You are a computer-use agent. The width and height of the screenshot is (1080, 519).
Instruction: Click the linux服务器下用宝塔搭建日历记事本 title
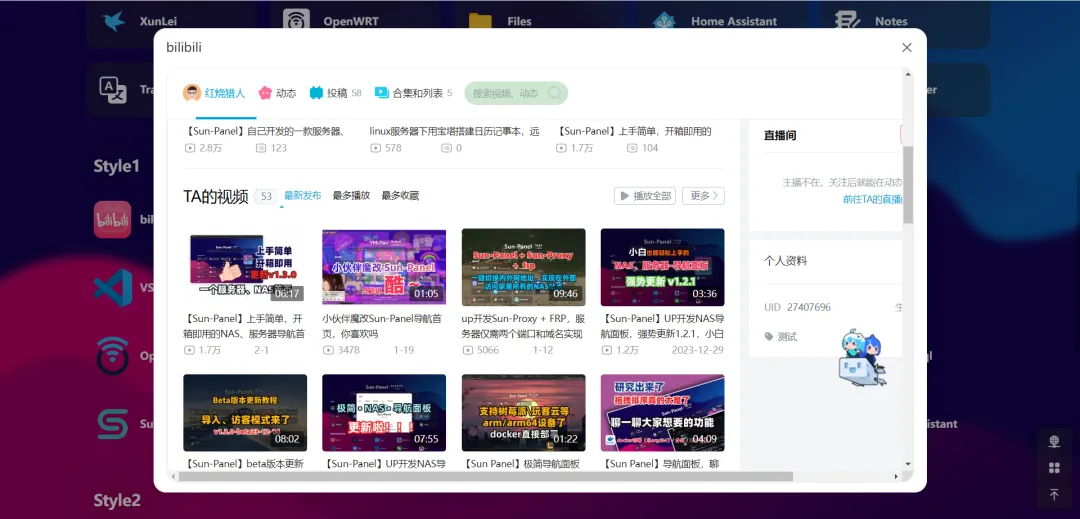click(x=455, y=131)
